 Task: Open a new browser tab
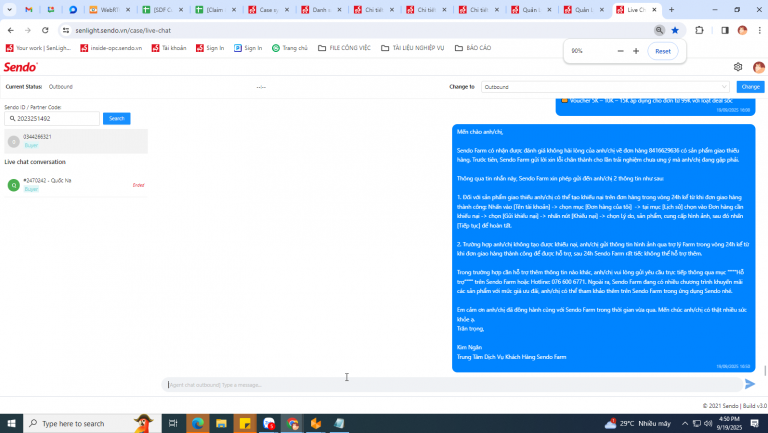pyautogui.click(x=672, y=10)
